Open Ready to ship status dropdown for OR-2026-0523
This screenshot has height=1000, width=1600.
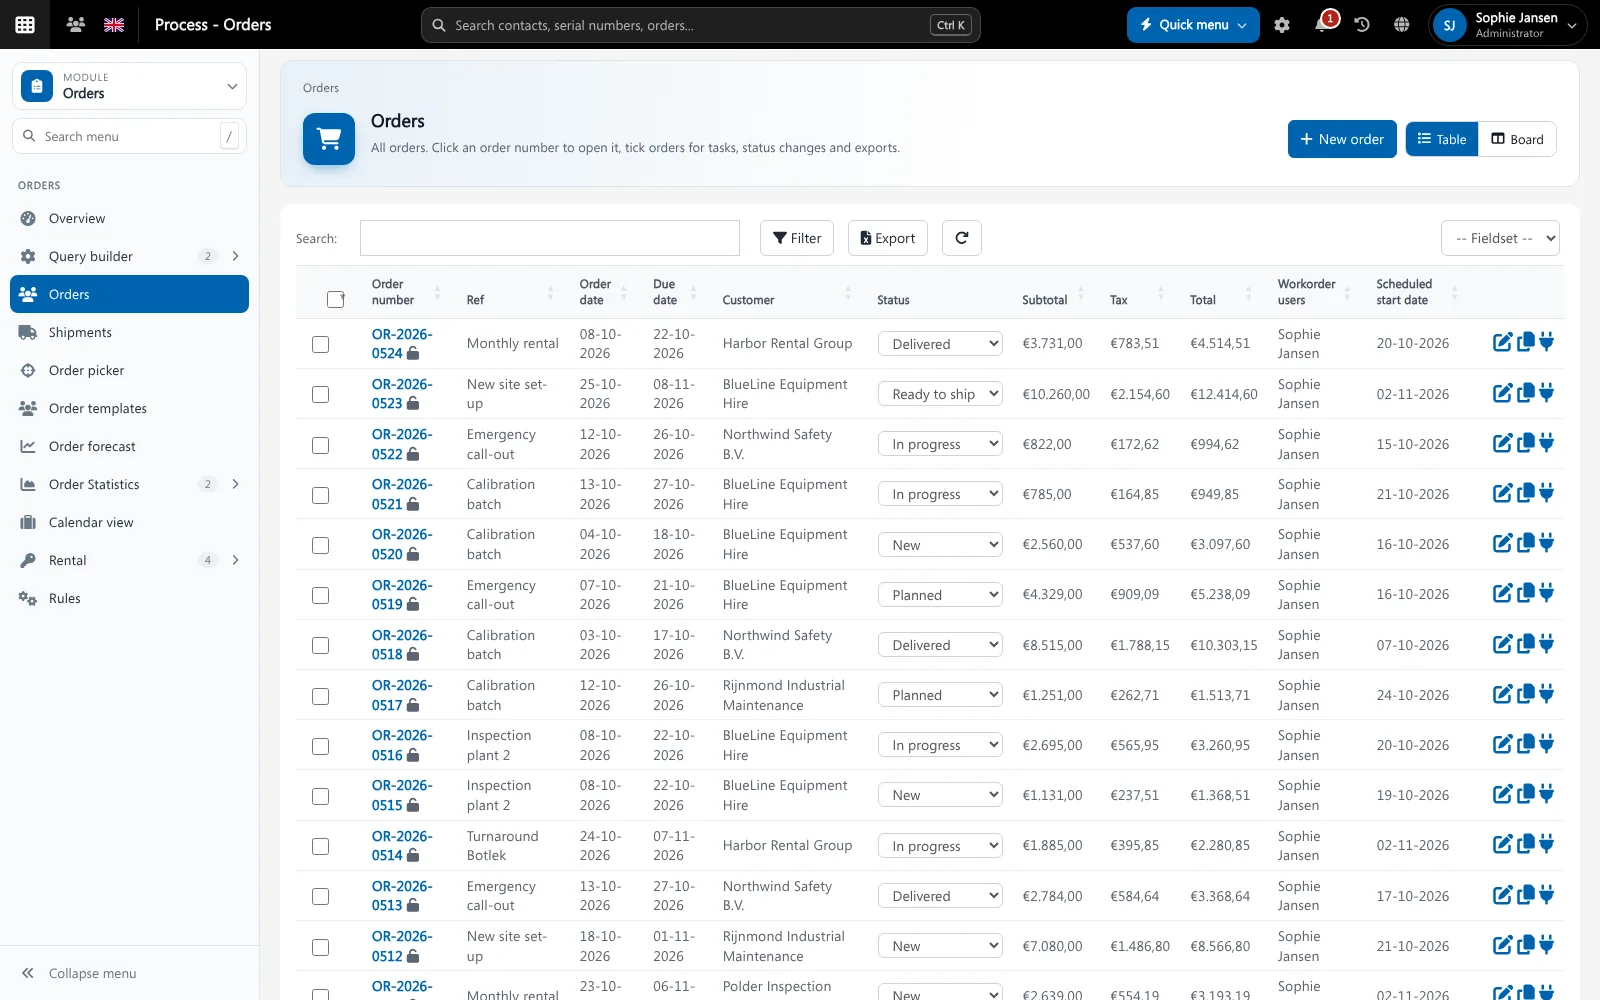[x=940, y=394]
